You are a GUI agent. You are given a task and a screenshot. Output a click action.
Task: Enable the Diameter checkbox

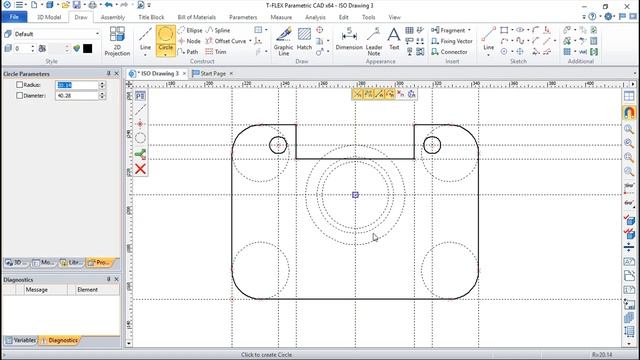click(x=19, y=95)
